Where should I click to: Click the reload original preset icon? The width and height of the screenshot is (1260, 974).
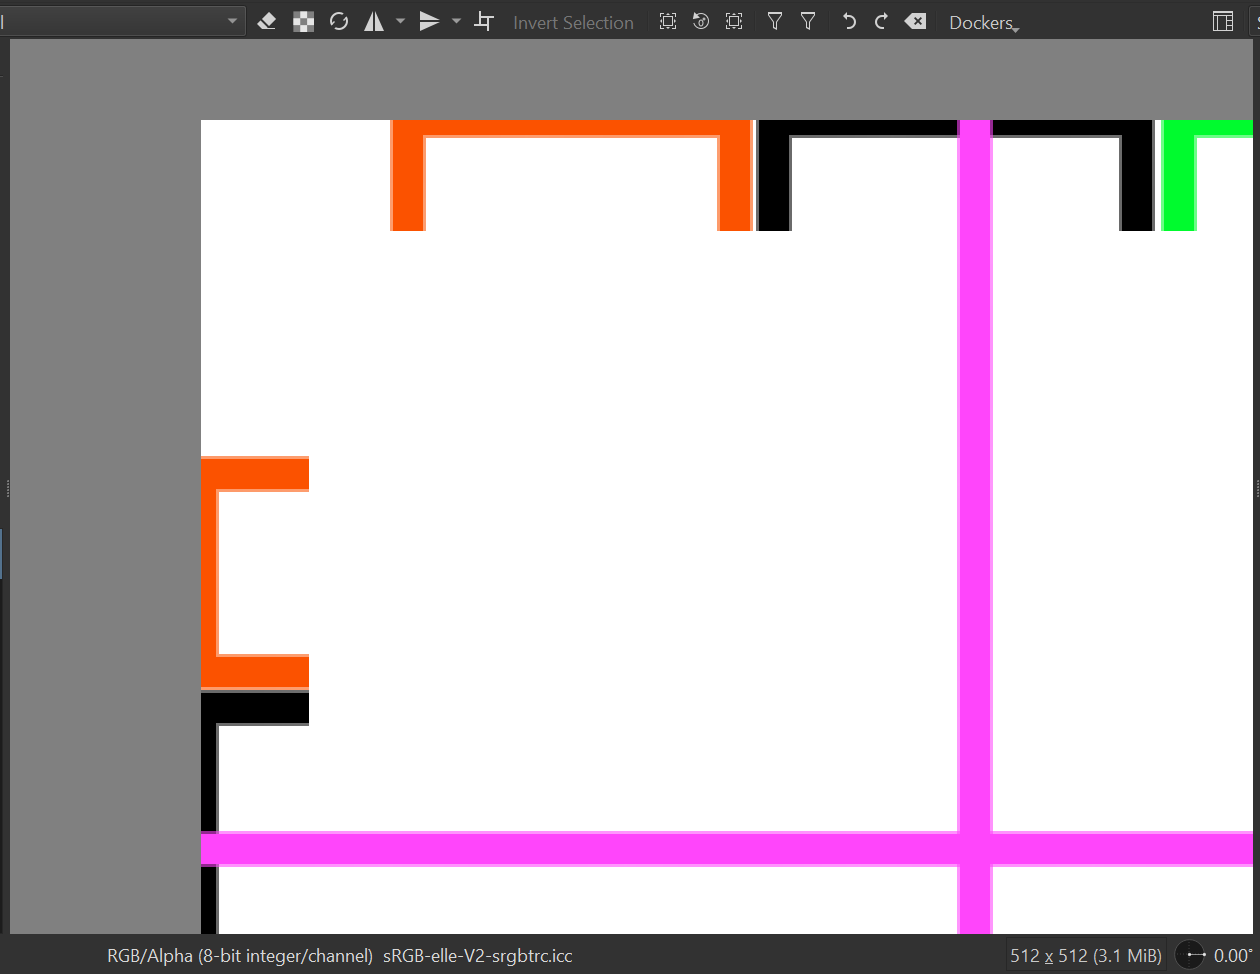tap(339, 21)
